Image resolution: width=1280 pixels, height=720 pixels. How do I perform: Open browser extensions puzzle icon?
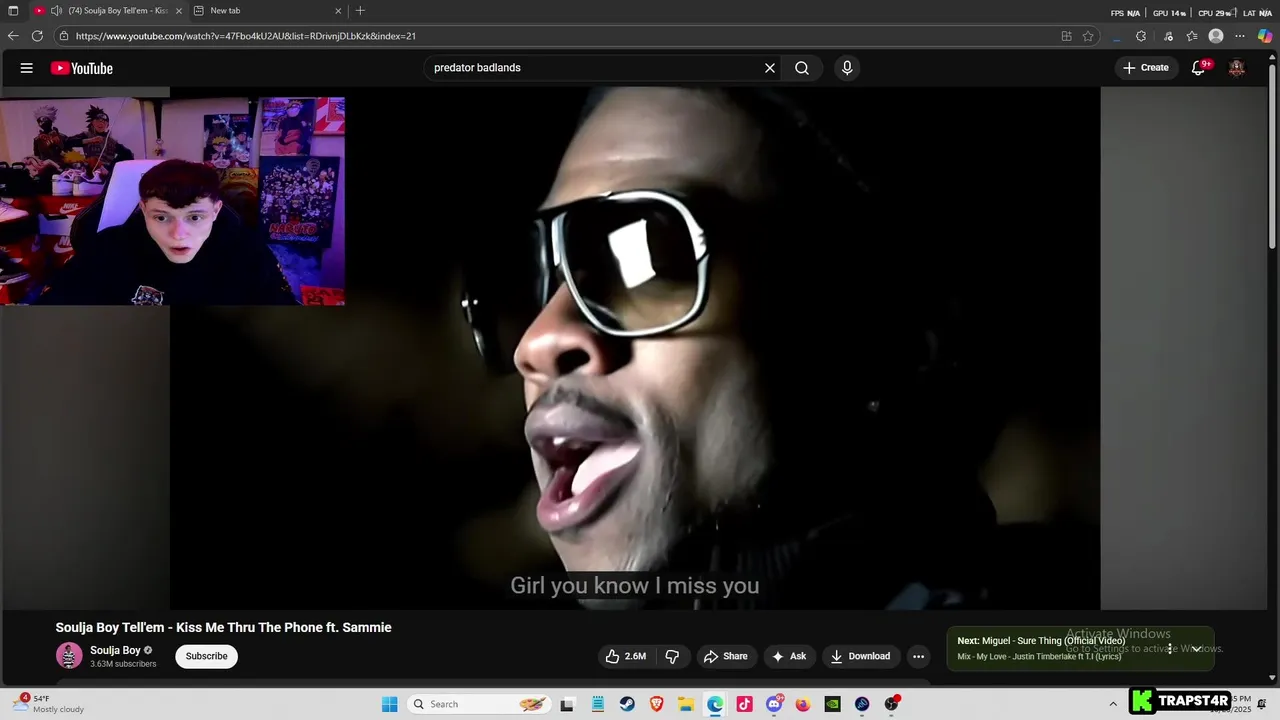point(1141,36)
